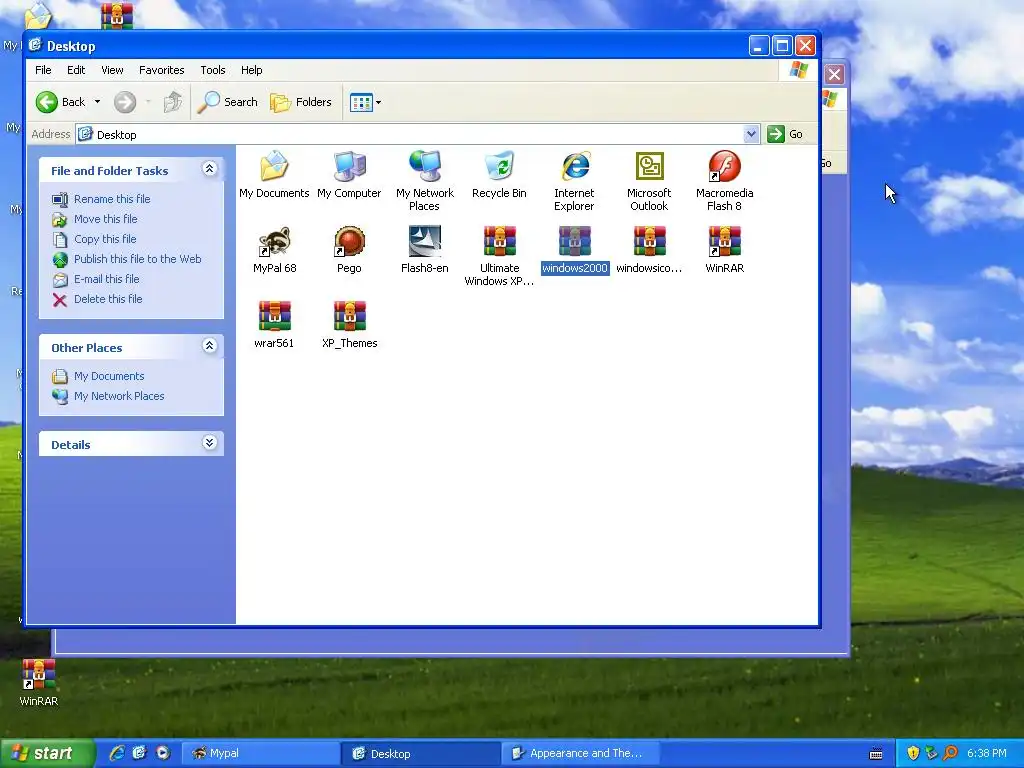1024x768 pixels.
Task: Open the File menu
Action: [x=43, y=70]
